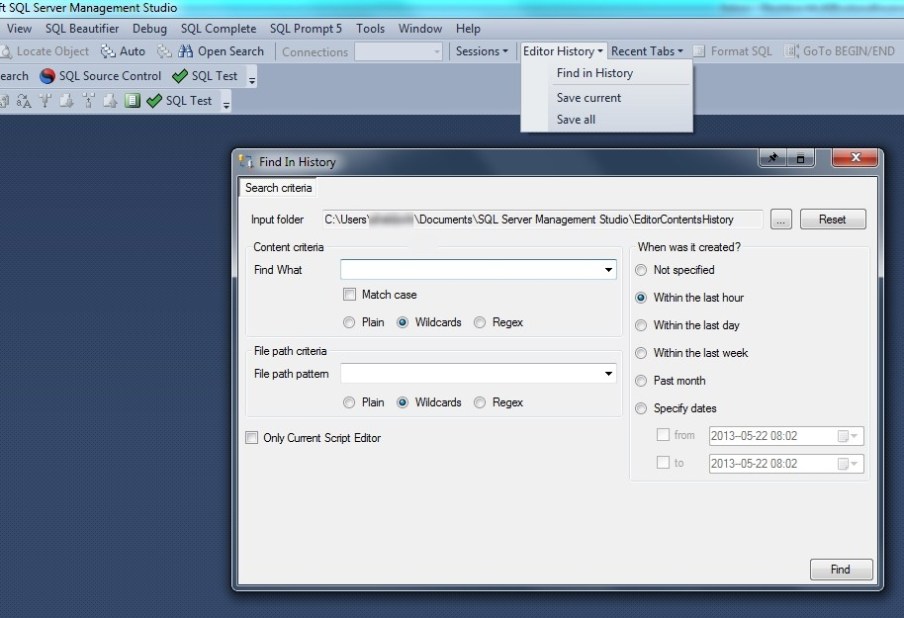Open the Connections combo box
Screen dimensions: 904x618
click(x=398, y=52)
